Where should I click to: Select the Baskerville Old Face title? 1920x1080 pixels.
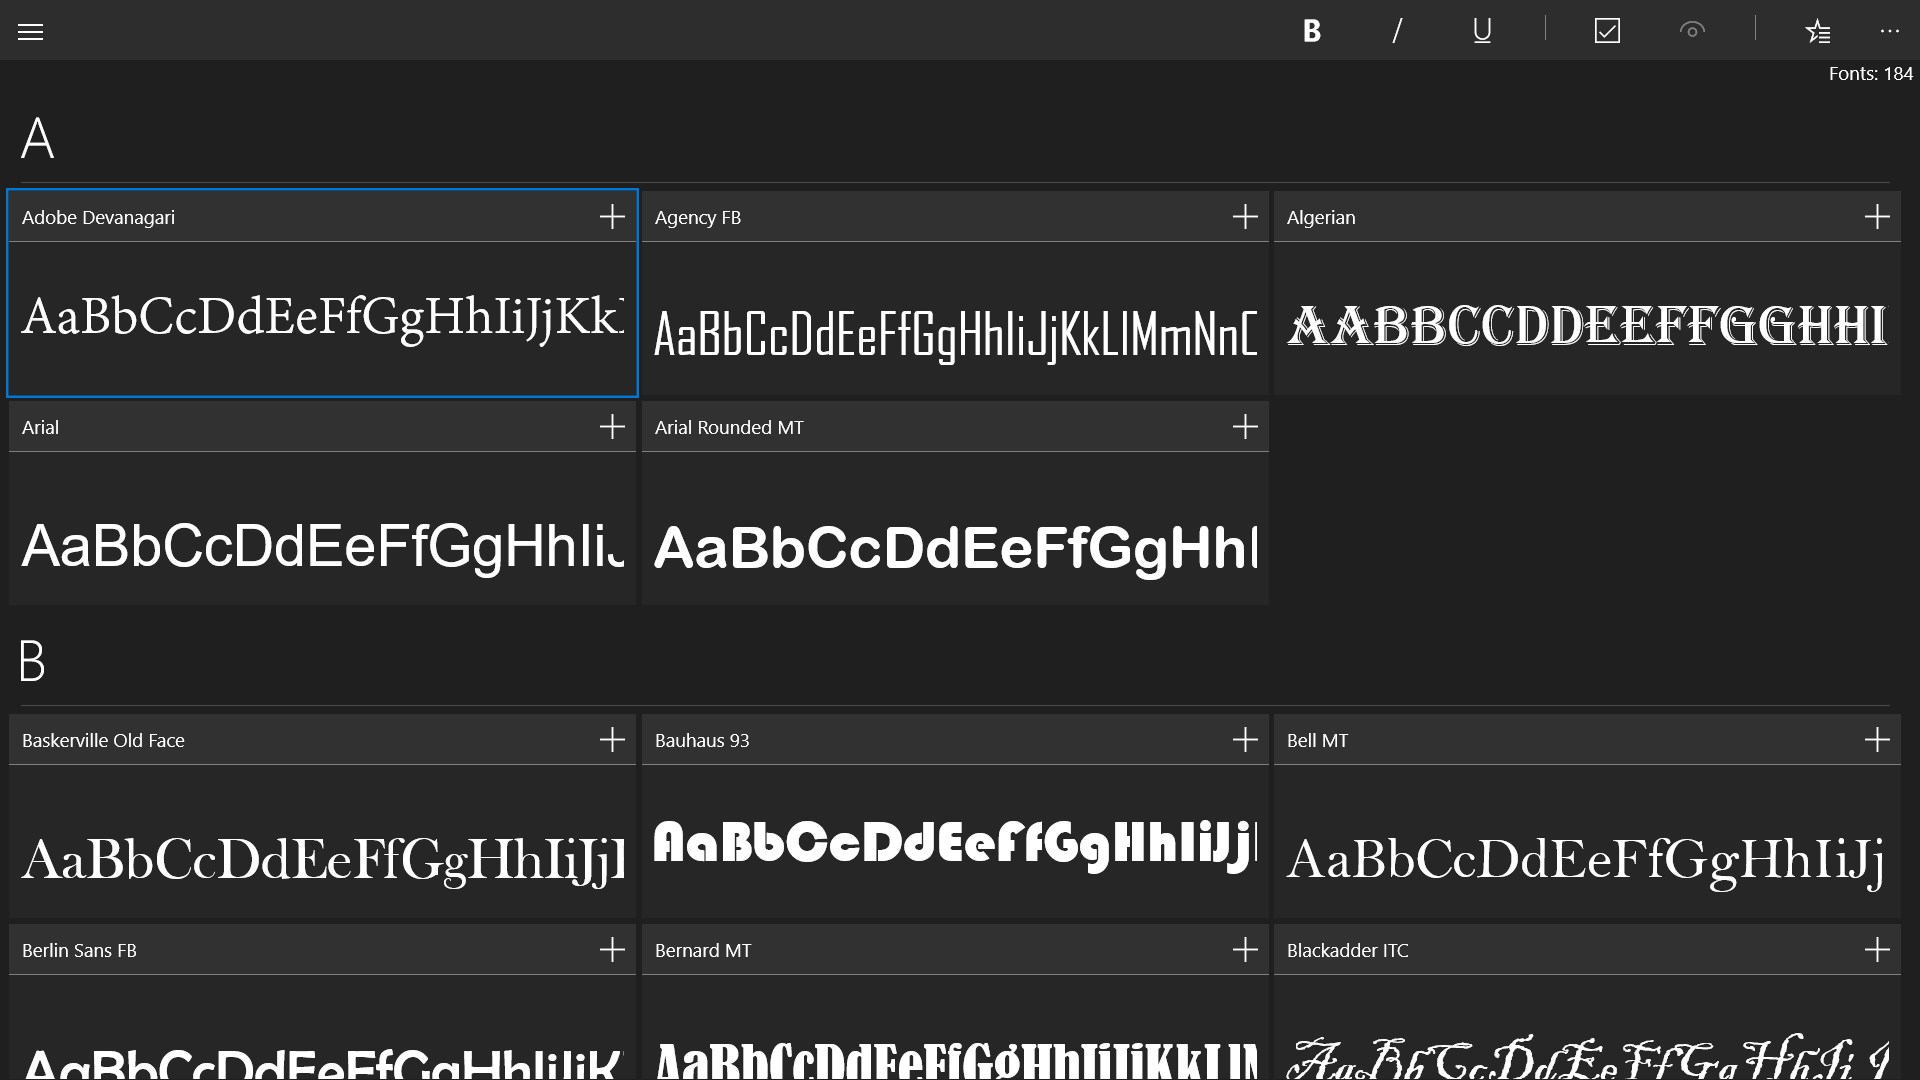[x=104, y=741]
